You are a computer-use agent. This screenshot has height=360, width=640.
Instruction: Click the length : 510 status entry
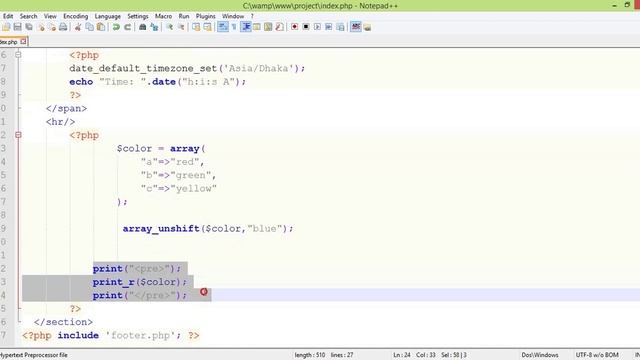pos(310,355)
